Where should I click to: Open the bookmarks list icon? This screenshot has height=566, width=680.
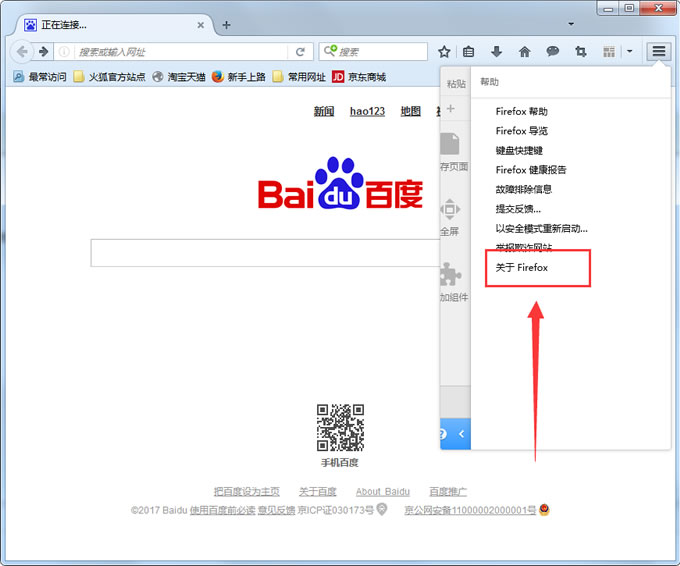click(468, 52)
